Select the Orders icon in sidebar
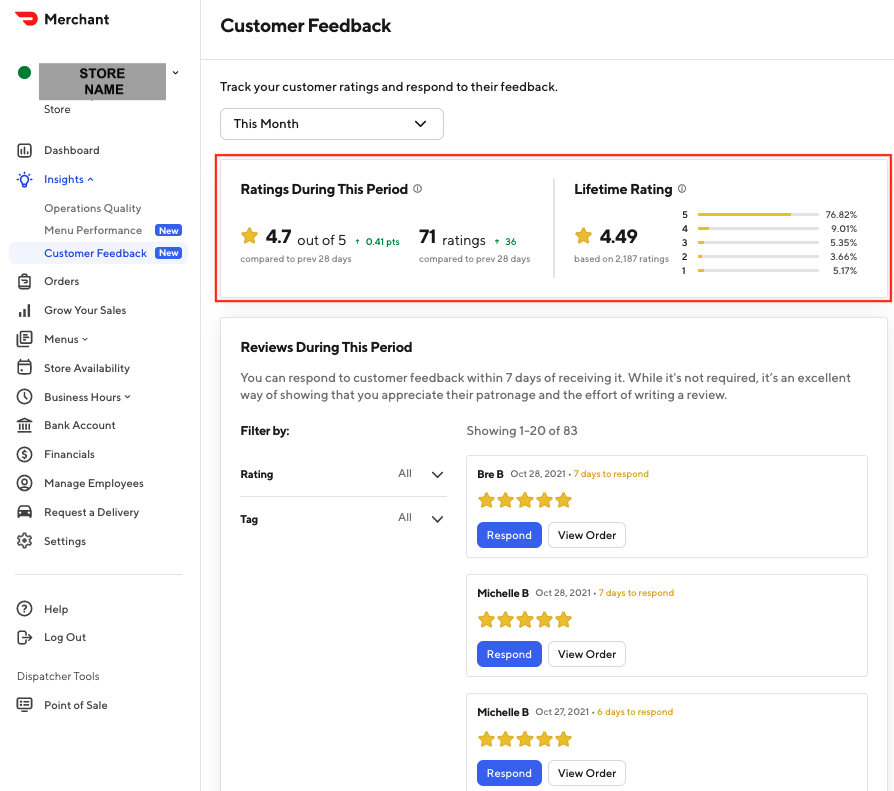 (x=24, y=281)
